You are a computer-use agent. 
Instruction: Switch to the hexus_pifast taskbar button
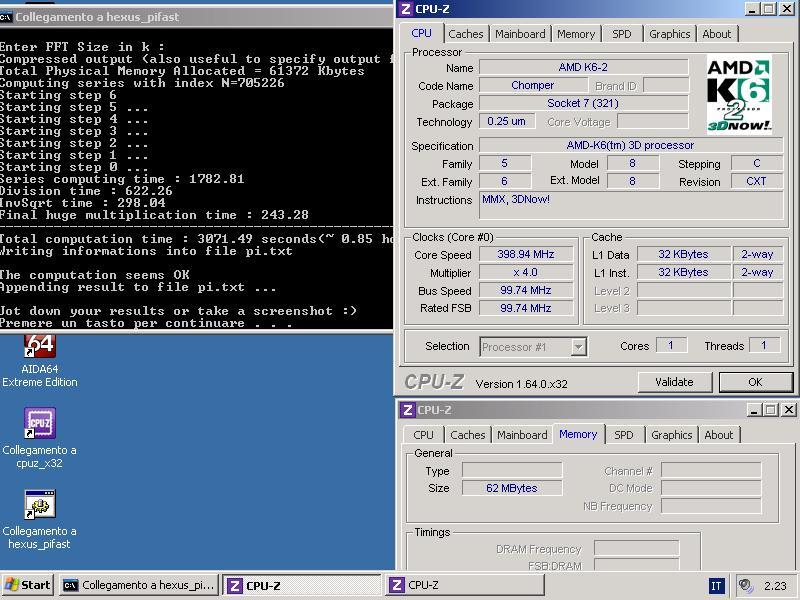pos(139,585)
